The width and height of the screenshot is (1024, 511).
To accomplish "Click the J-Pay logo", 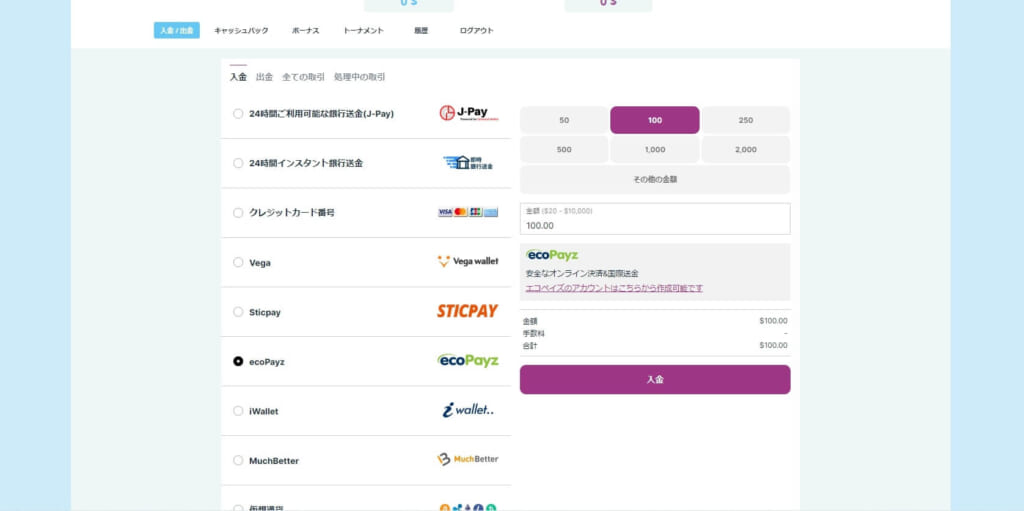I will [468, 113].
